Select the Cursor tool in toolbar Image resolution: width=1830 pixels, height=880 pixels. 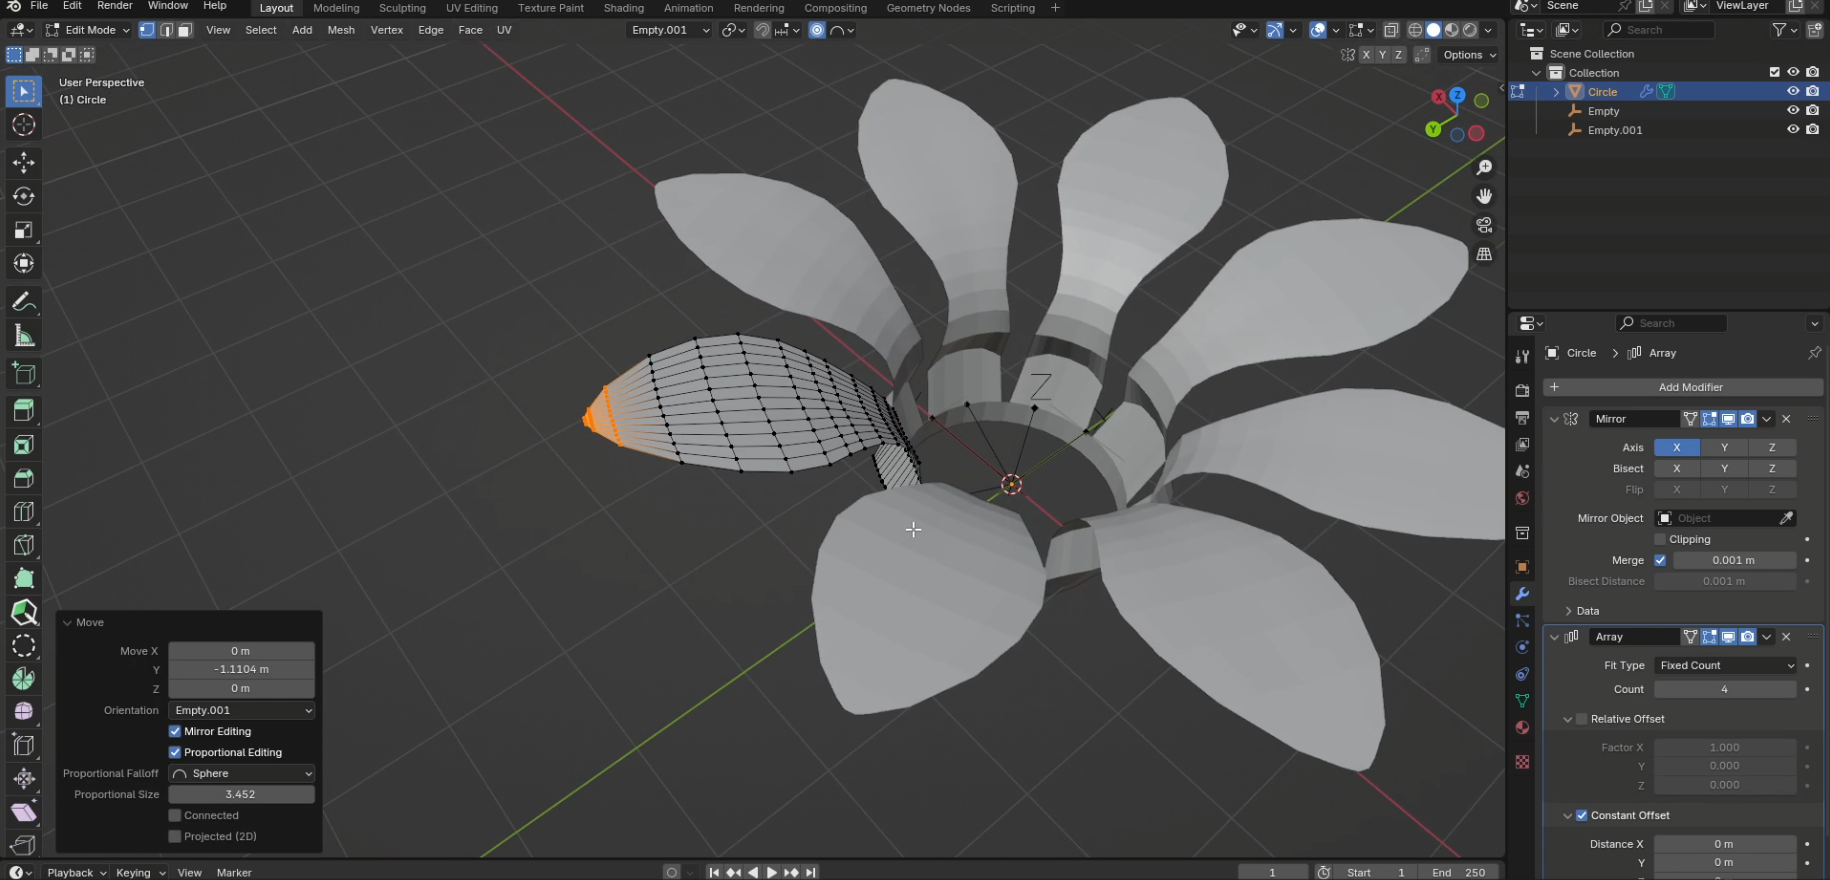pyautogui.click(x=24, y=125)
